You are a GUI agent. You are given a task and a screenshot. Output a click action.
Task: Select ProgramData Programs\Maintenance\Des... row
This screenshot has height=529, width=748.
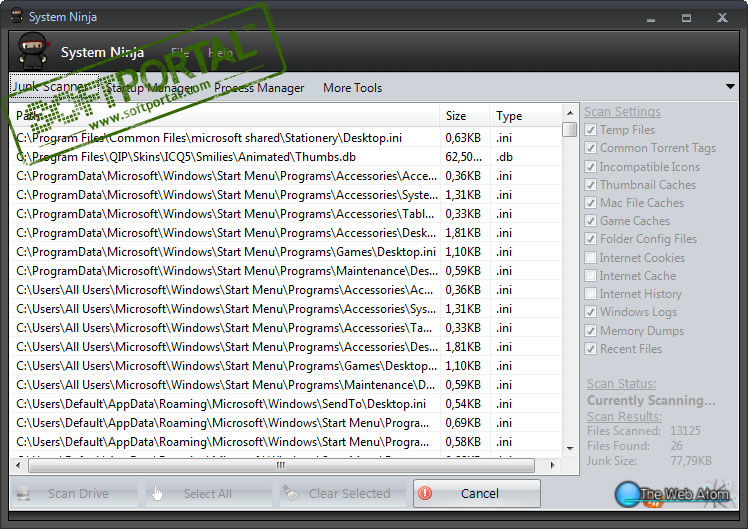tap(285, 271)
